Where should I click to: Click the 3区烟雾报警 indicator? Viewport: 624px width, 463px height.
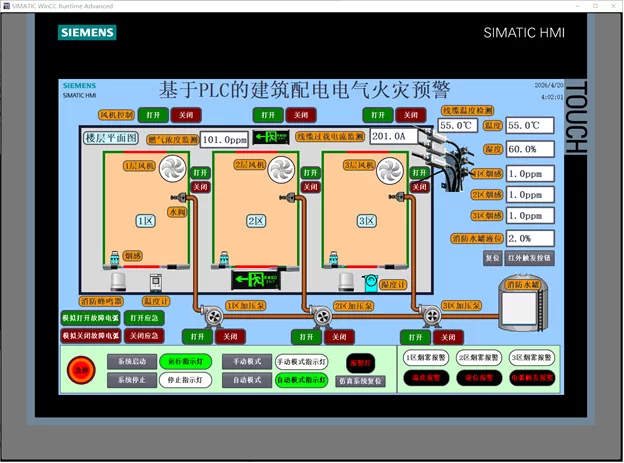pyautogui.click(x=532, y=358)
